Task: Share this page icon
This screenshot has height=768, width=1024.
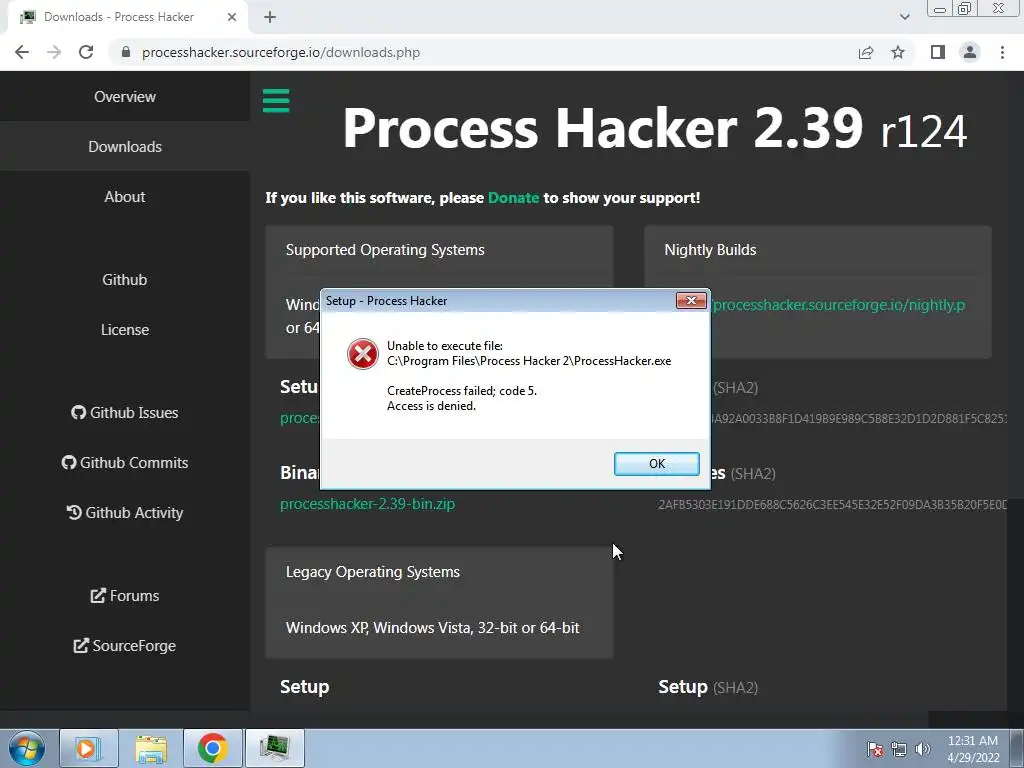Action: point(866,52)
